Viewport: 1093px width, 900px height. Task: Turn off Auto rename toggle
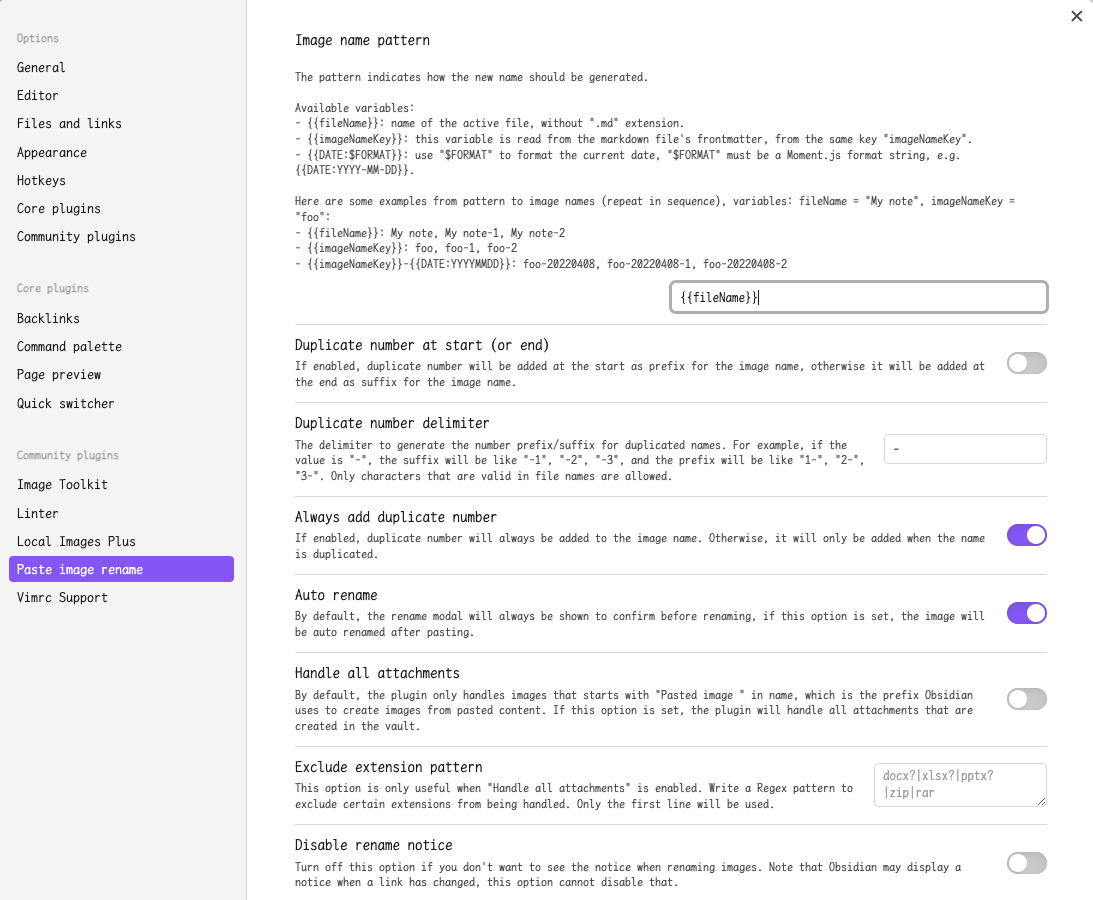click(1026, 613)
